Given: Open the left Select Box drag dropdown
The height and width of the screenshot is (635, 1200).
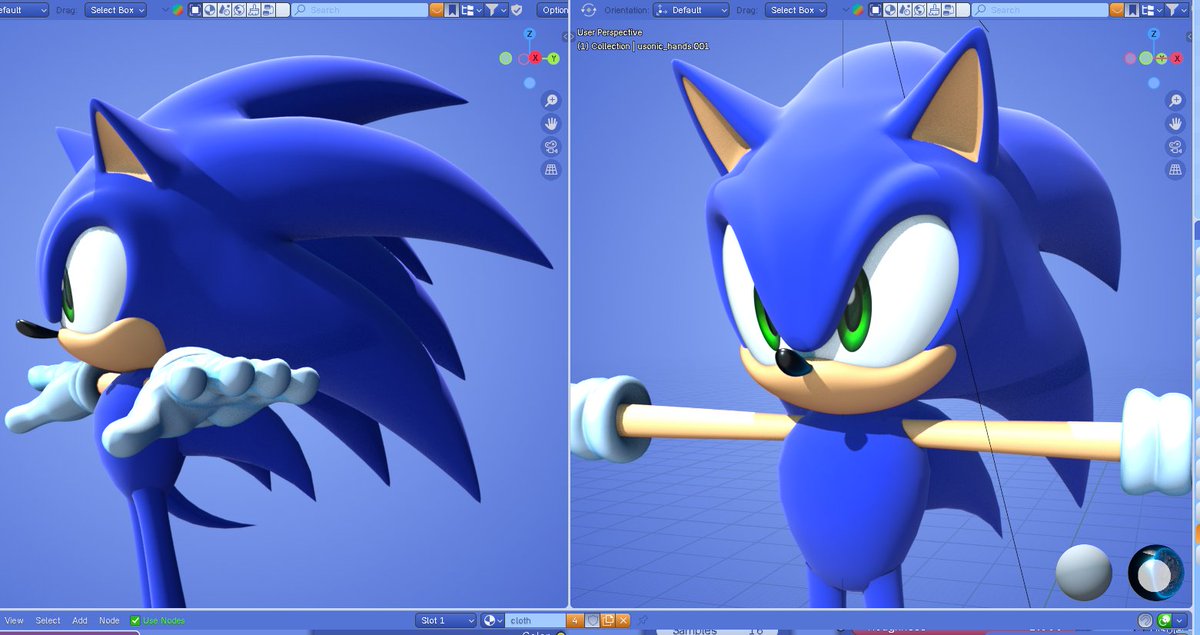Looking at the screenshot, I should point(115,10).
